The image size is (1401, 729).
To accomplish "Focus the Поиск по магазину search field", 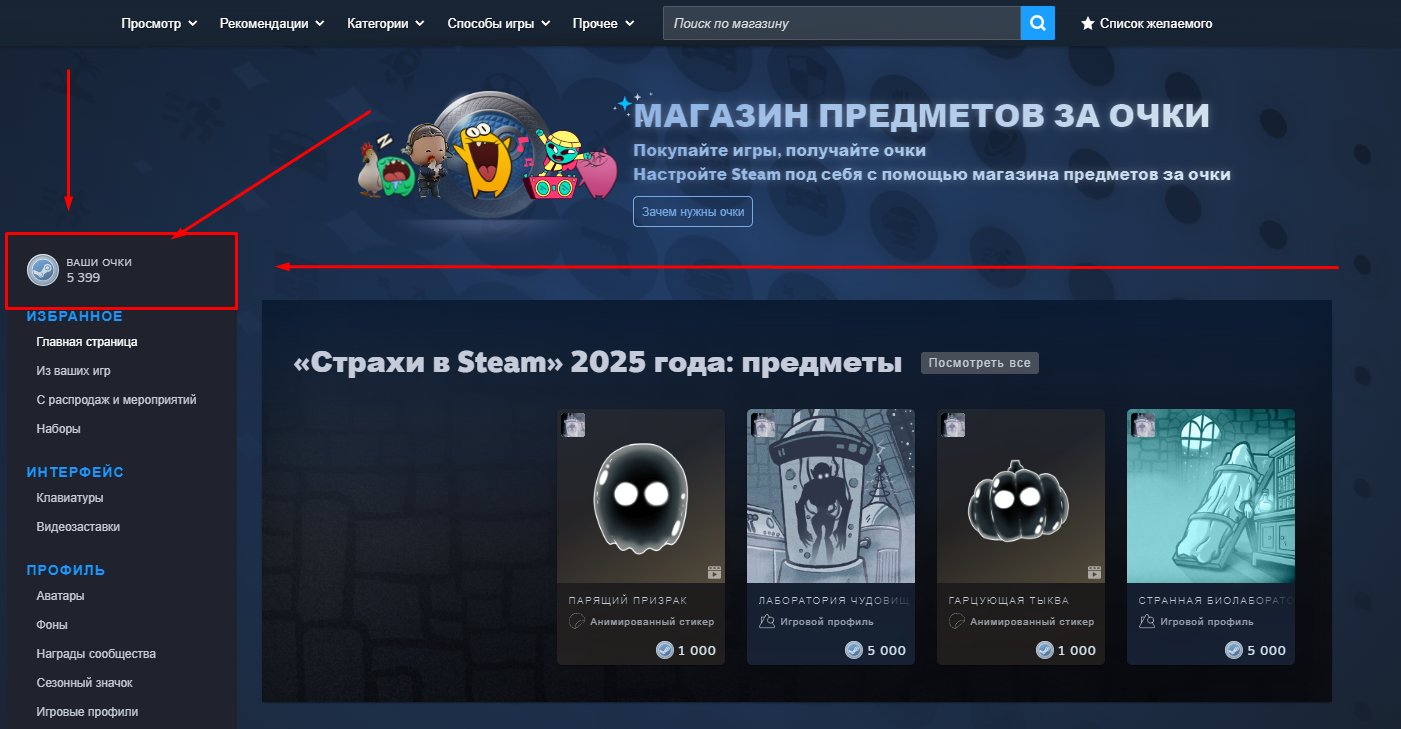I will tap(841, 23).
